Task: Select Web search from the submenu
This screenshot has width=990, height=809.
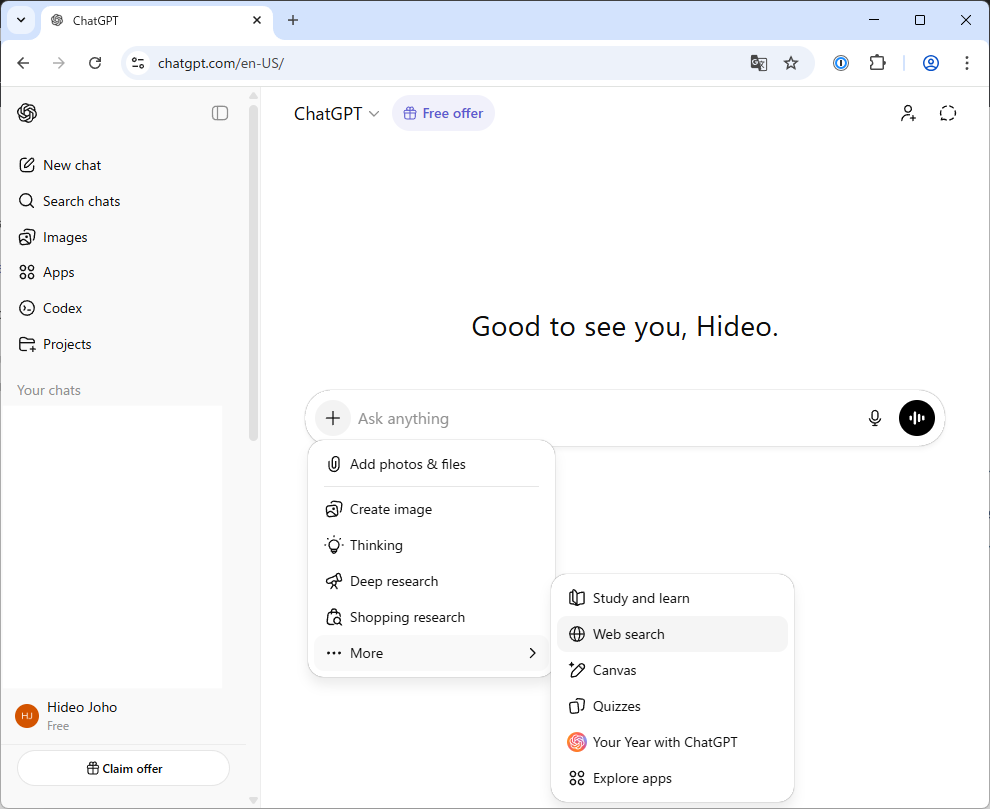Action: click(672, 634)
